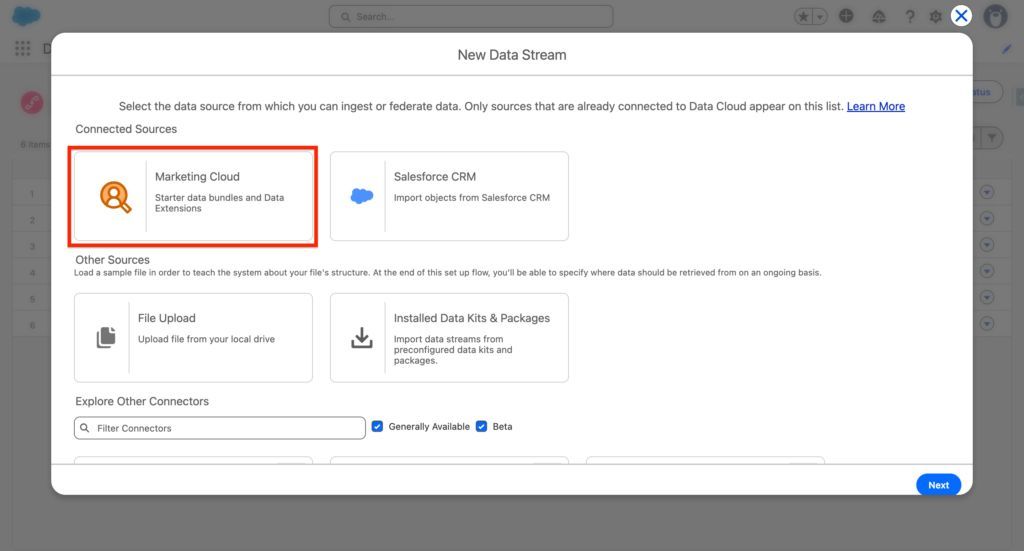Select the Salesforce CRM source card
Viewport: 1024px width, 551px height.
449,196
